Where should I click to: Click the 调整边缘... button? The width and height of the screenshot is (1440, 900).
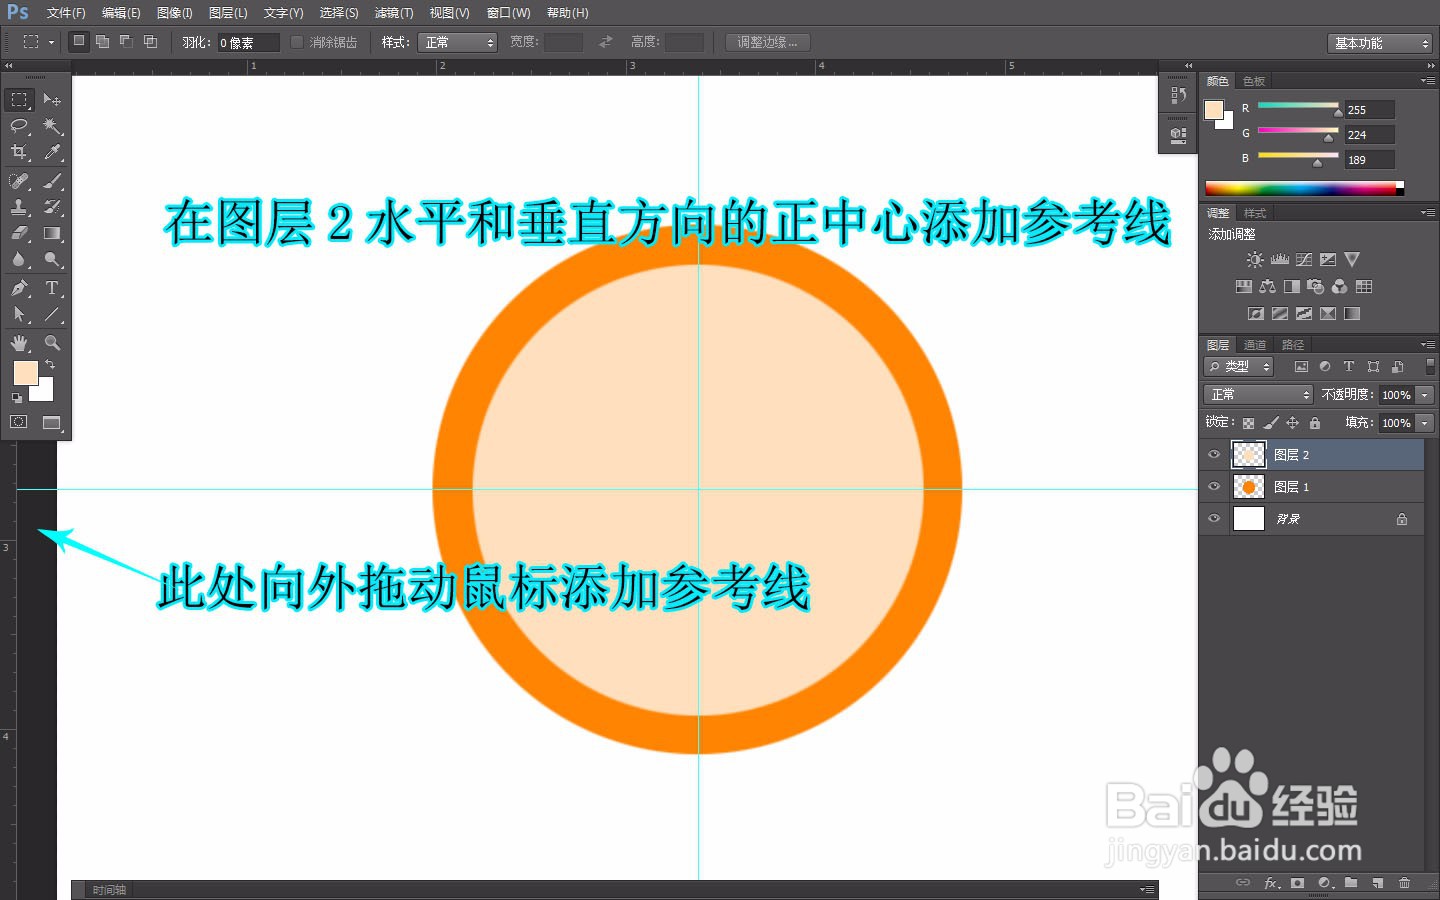point(768,42)
